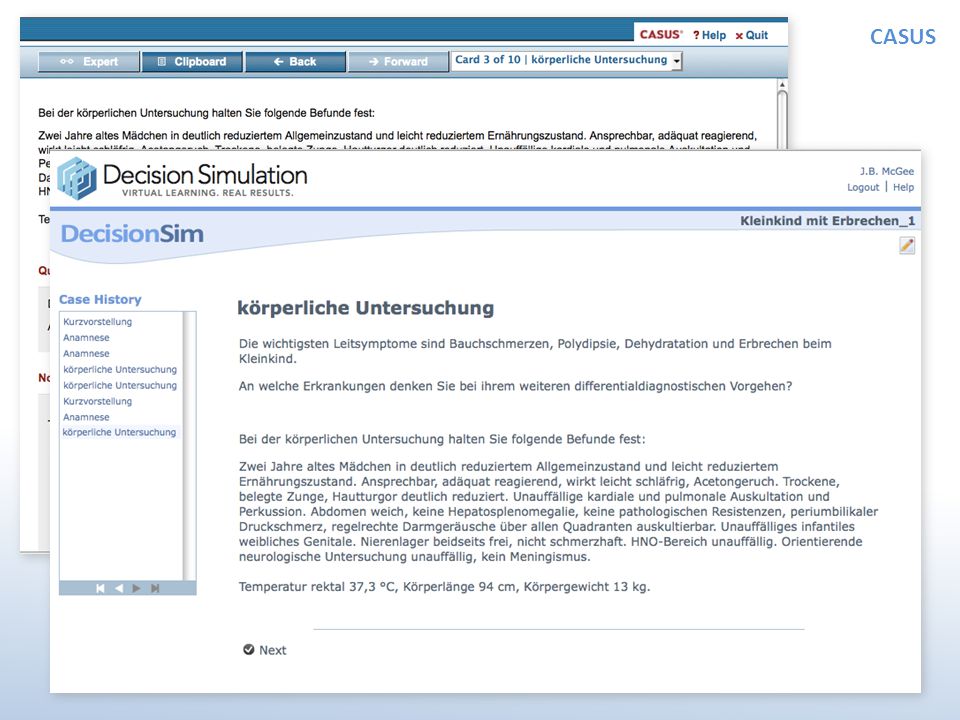Open the topmost Kurzvorstellung history entry
The height and width of the screenshot is (720, 960).
pos(97,321)
